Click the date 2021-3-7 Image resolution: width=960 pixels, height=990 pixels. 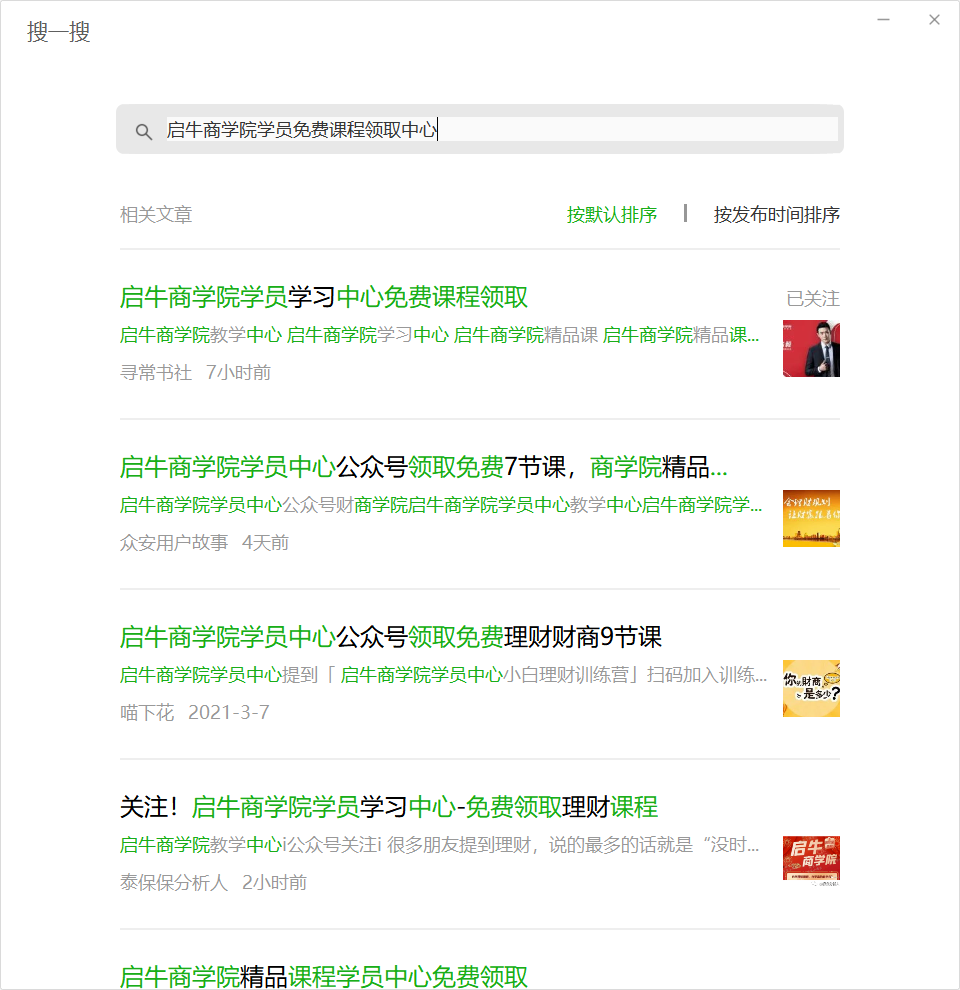point(229,712)
